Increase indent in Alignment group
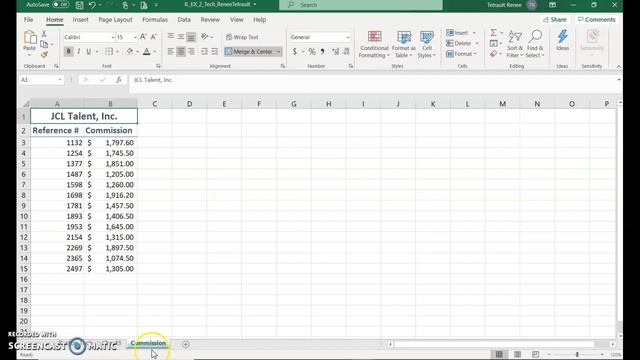 [x=215, y=51]
